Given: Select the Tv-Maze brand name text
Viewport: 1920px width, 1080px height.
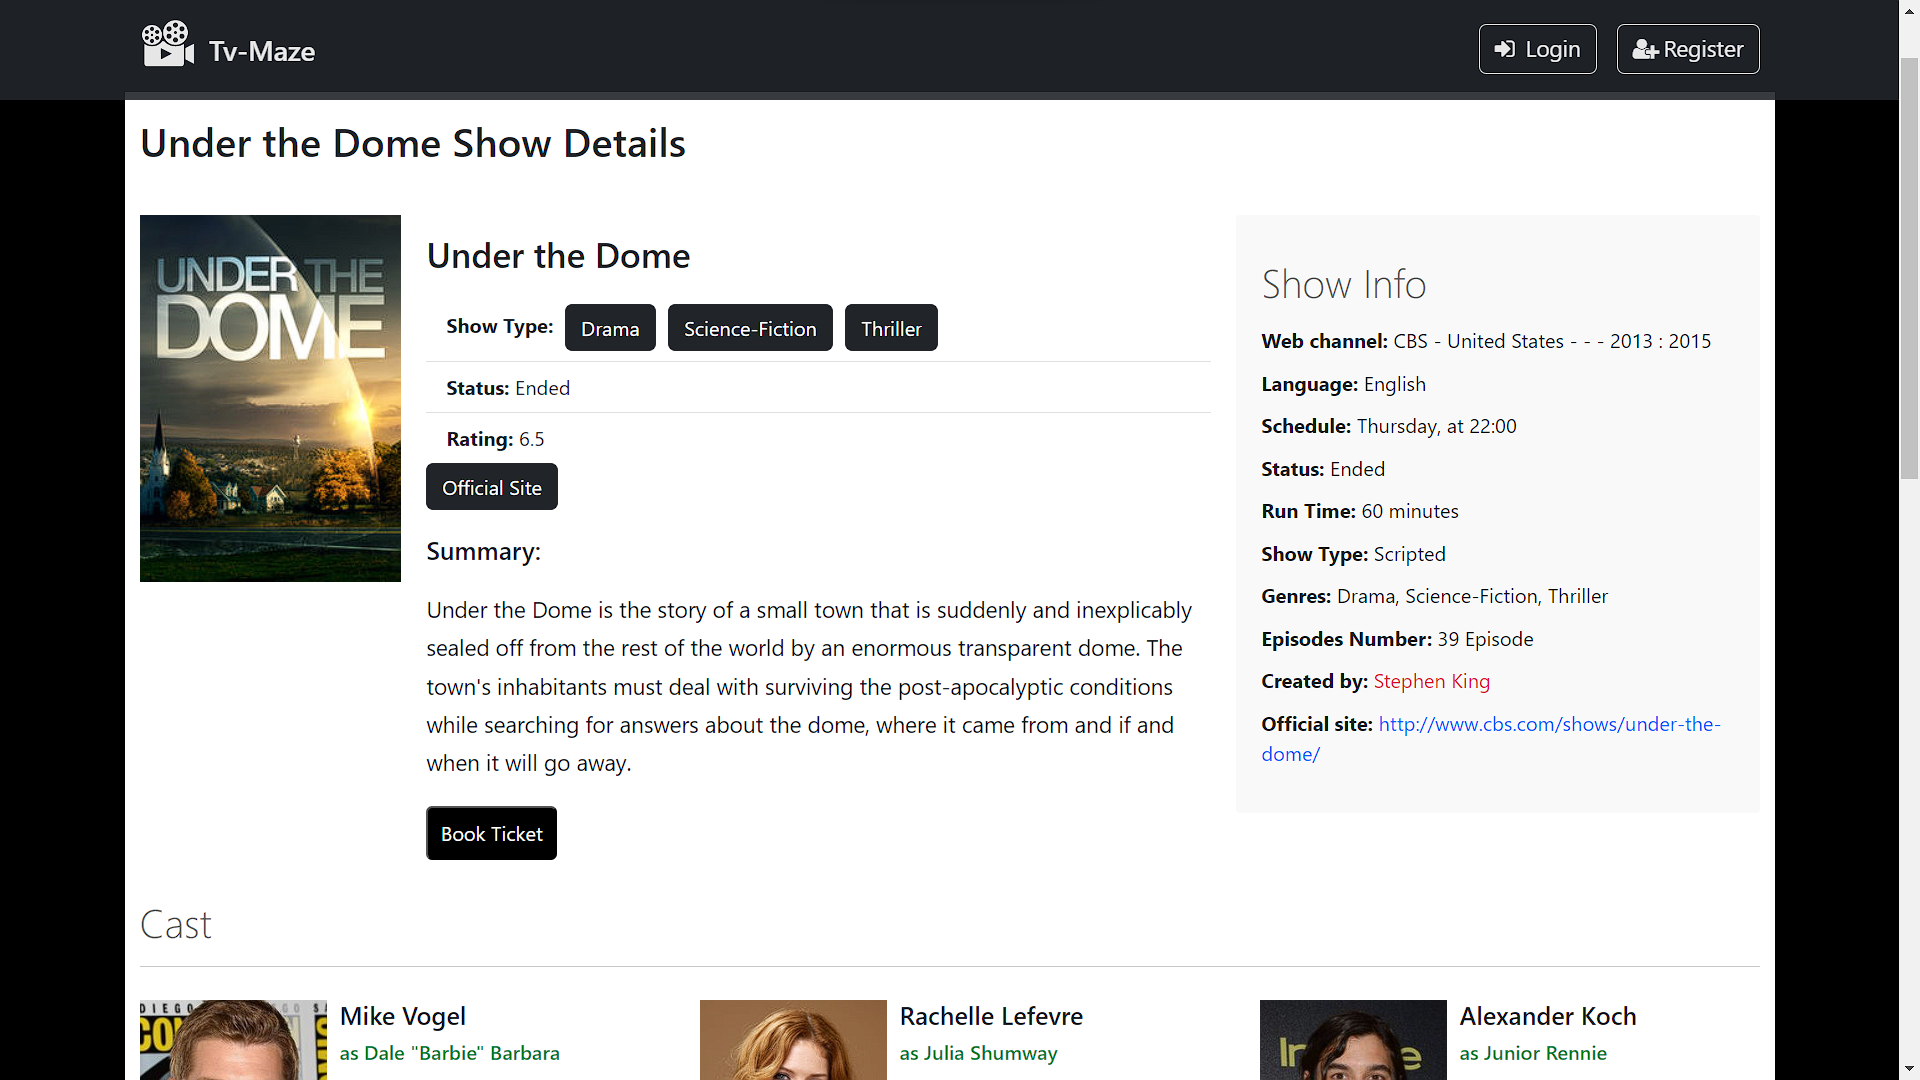Looking at the screenshot, I should (x=260, y=50).
